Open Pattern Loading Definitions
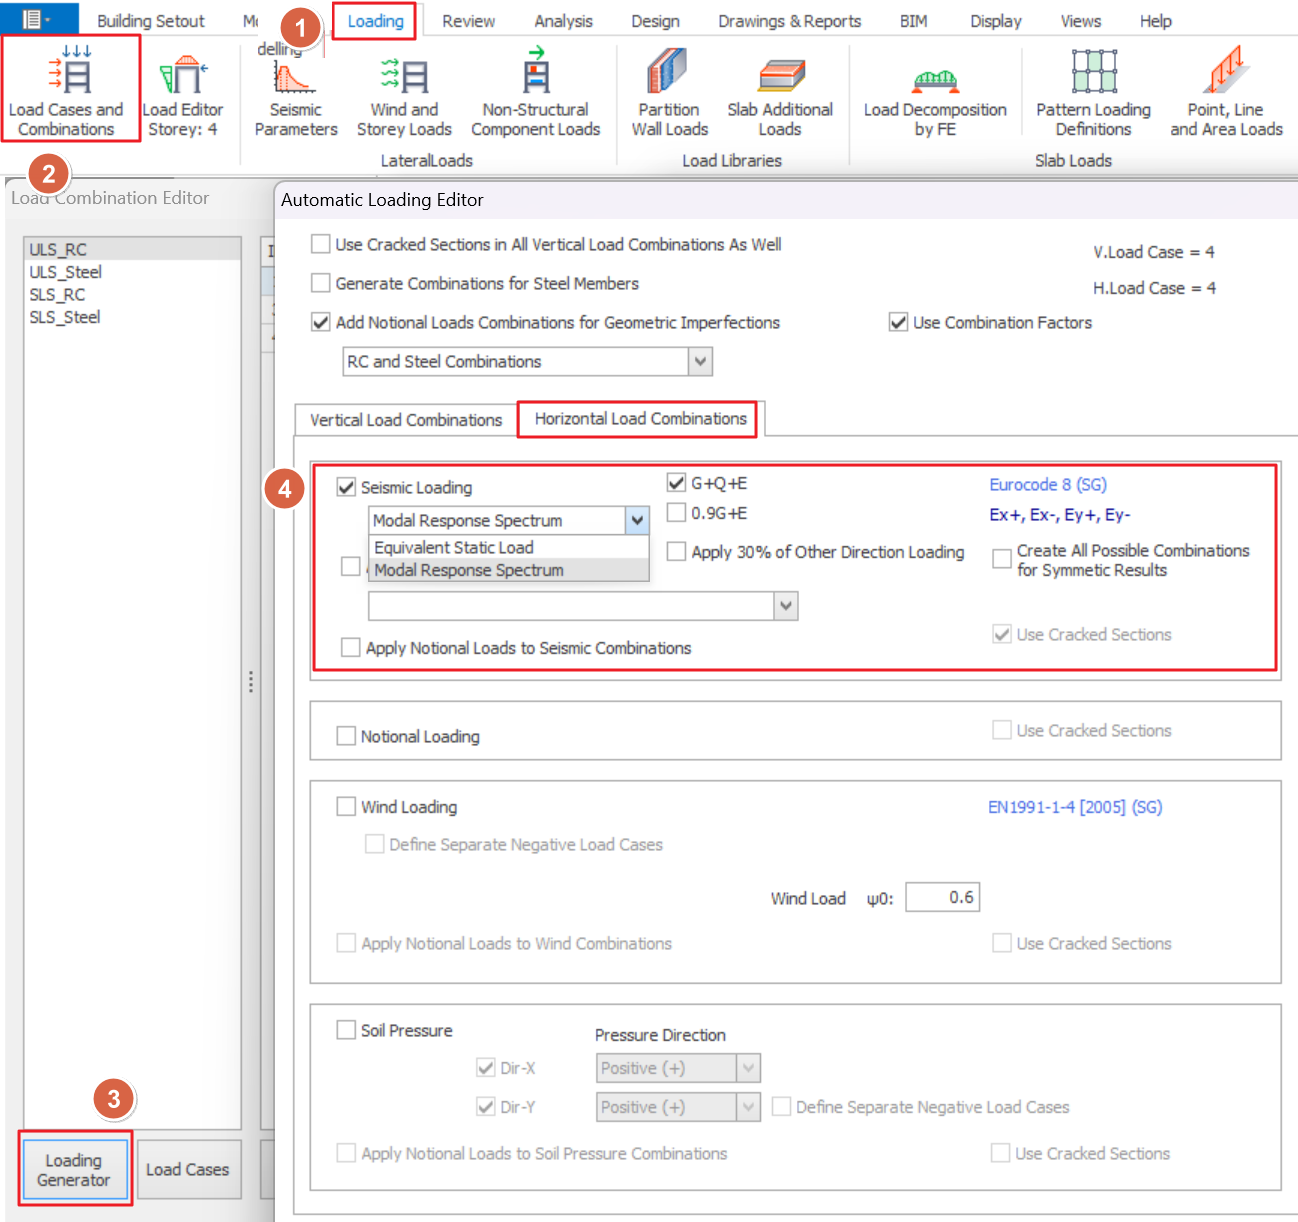Screen dimensions: 1298x1222 tap(1093, 92)
